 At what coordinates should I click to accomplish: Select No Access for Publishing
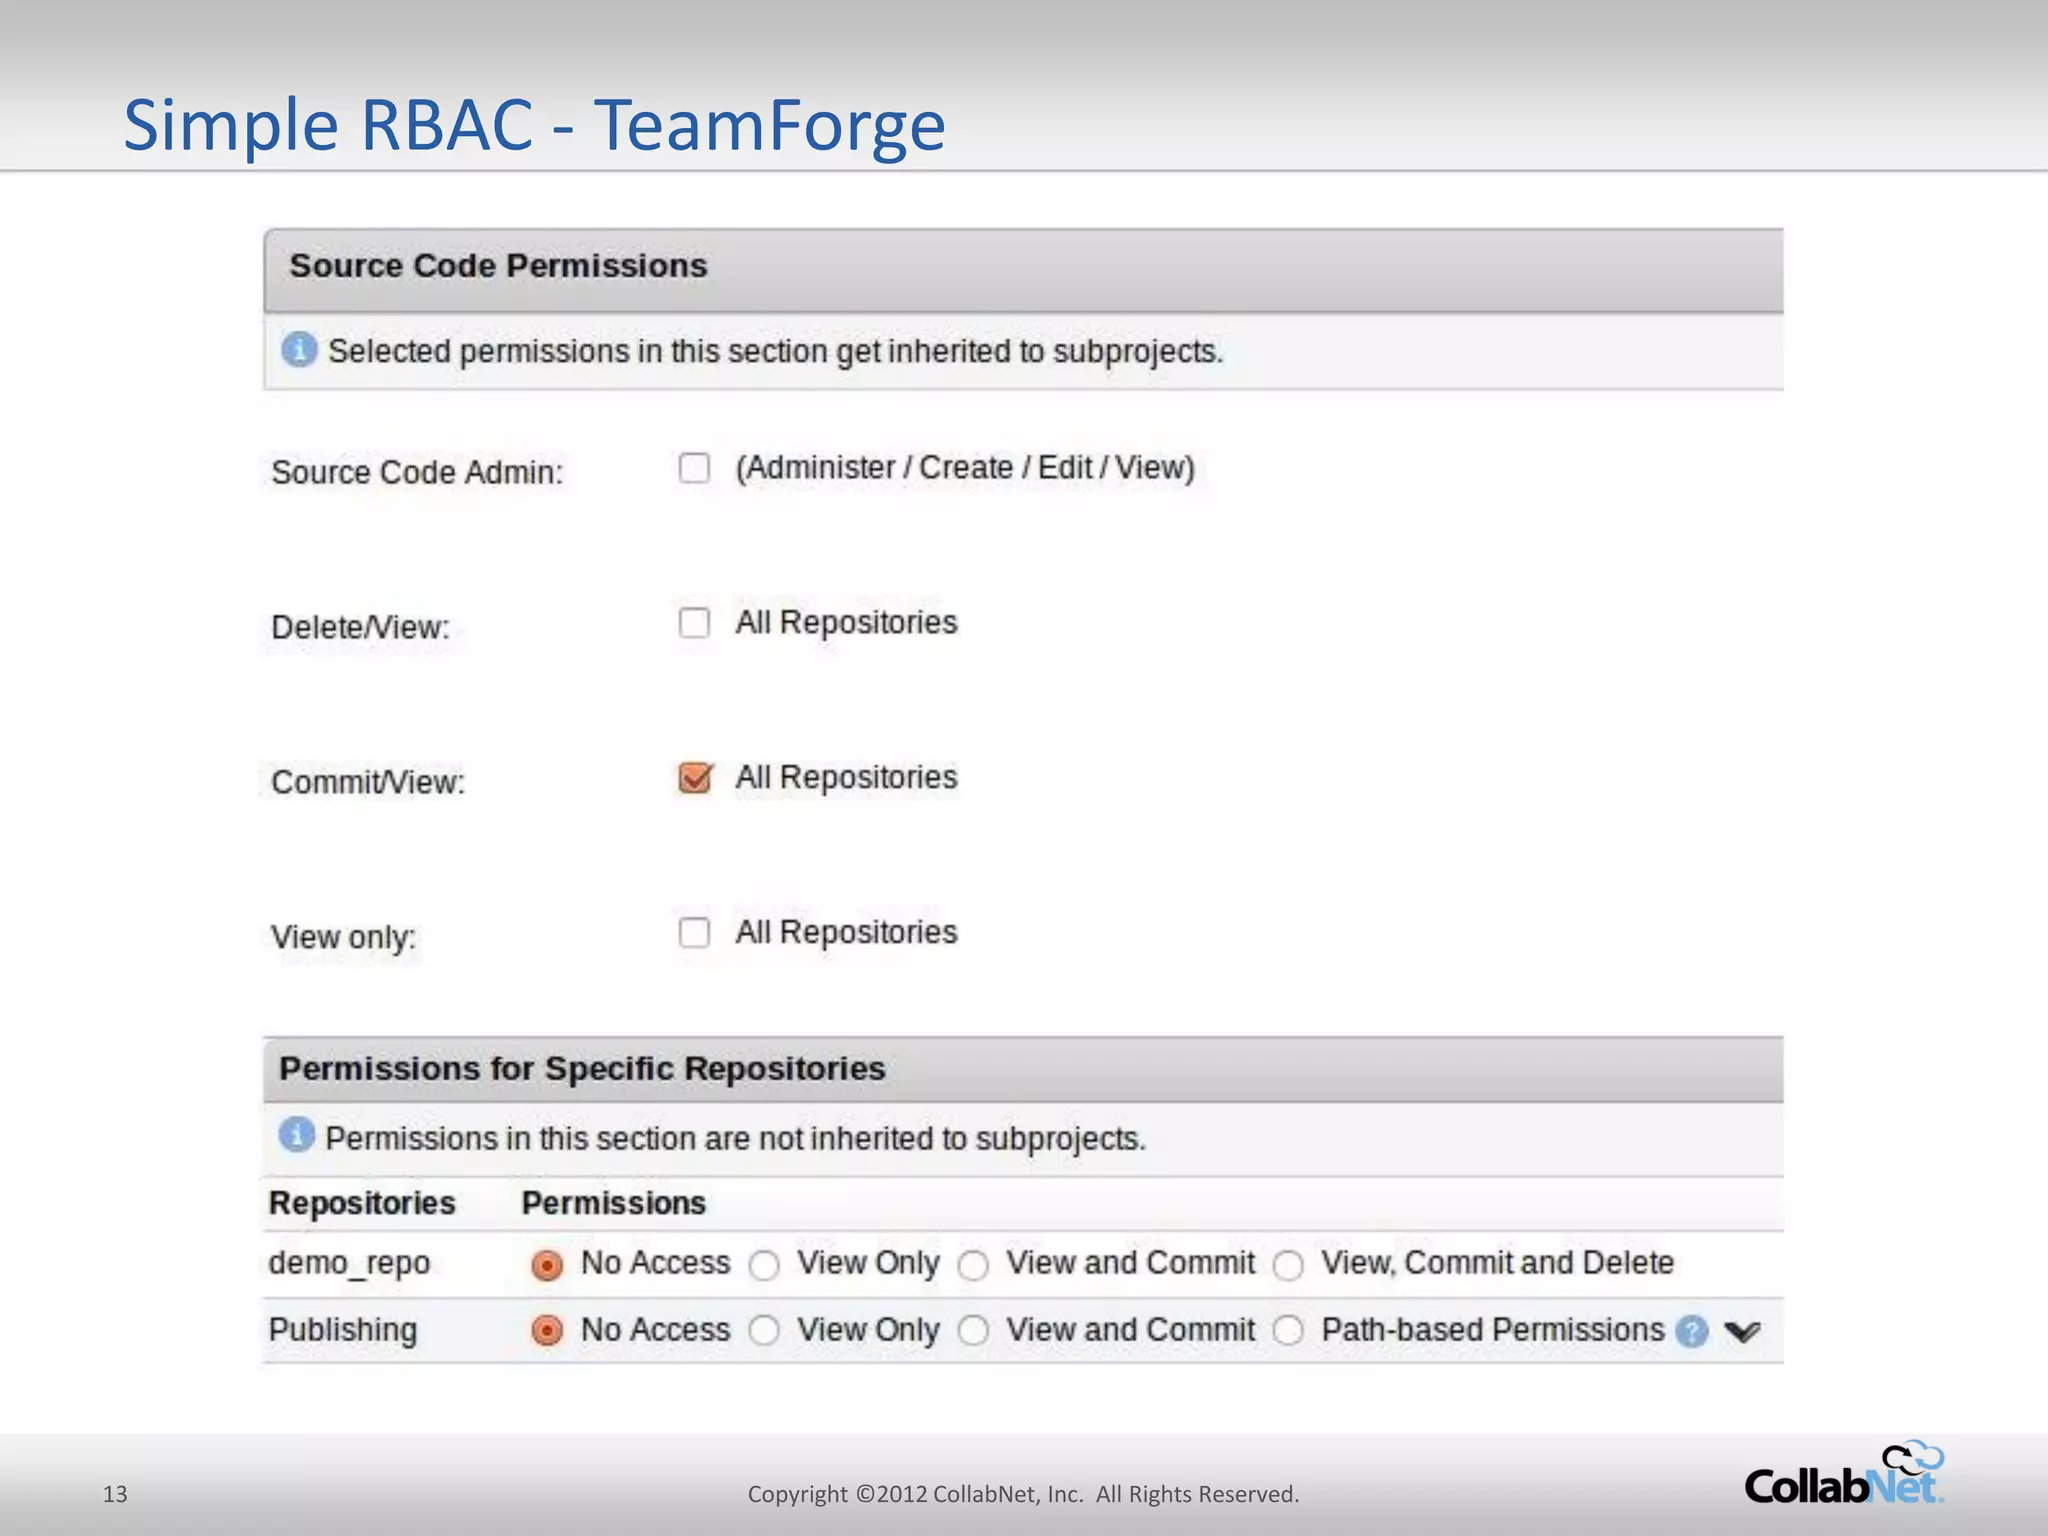point(547,1331)
